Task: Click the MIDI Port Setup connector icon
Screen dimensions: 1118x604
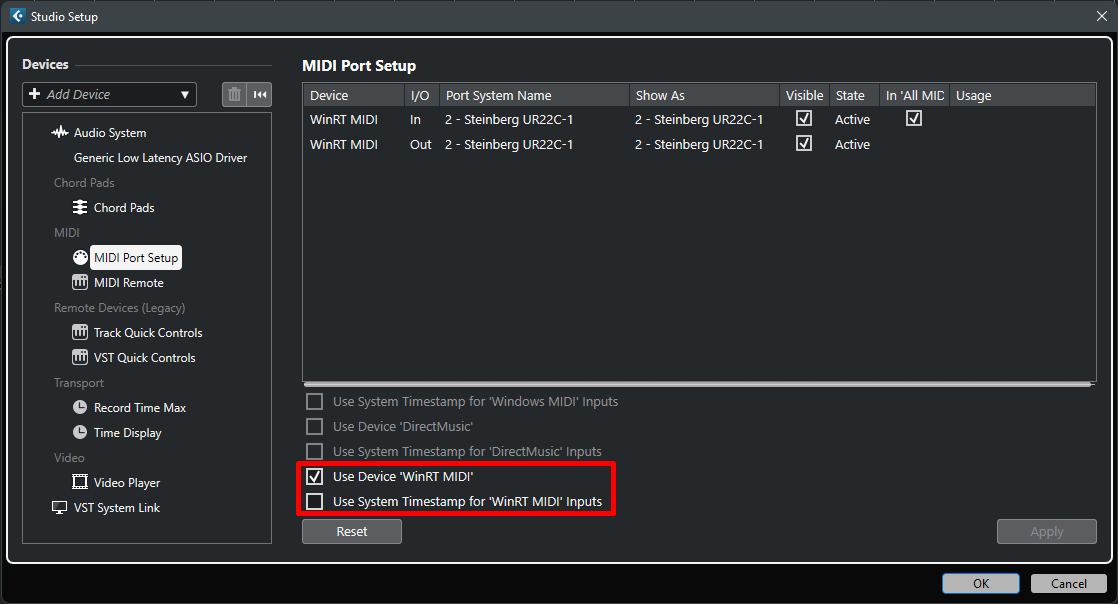Action: tap(80, 258)
